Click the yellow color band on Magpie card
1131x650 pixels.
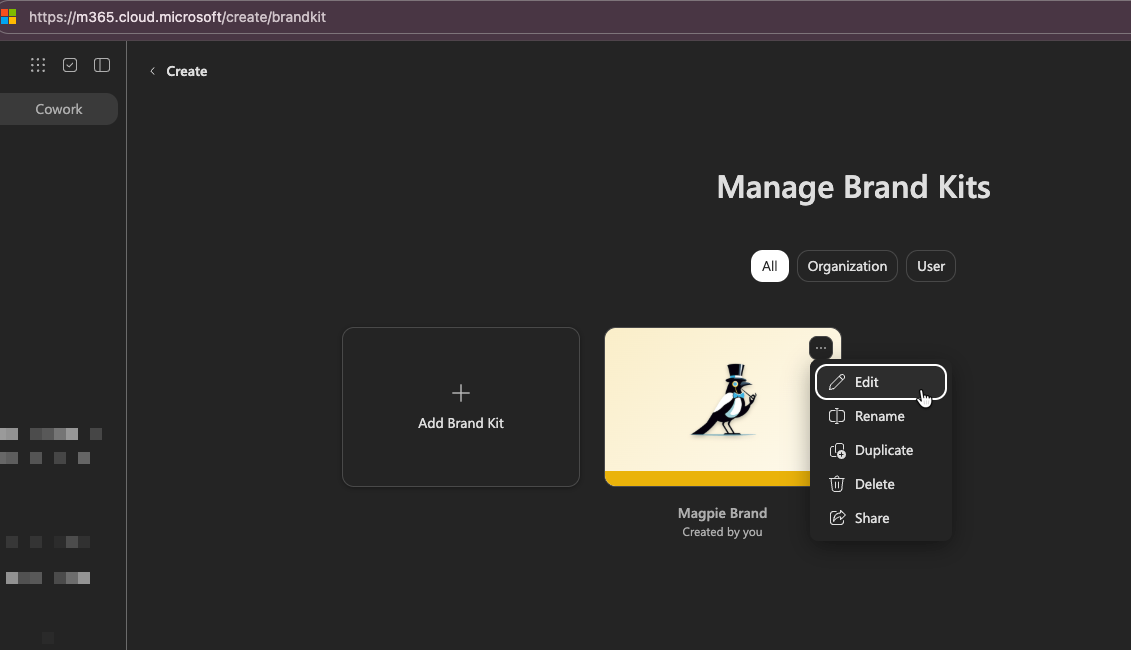pos(707,478)
